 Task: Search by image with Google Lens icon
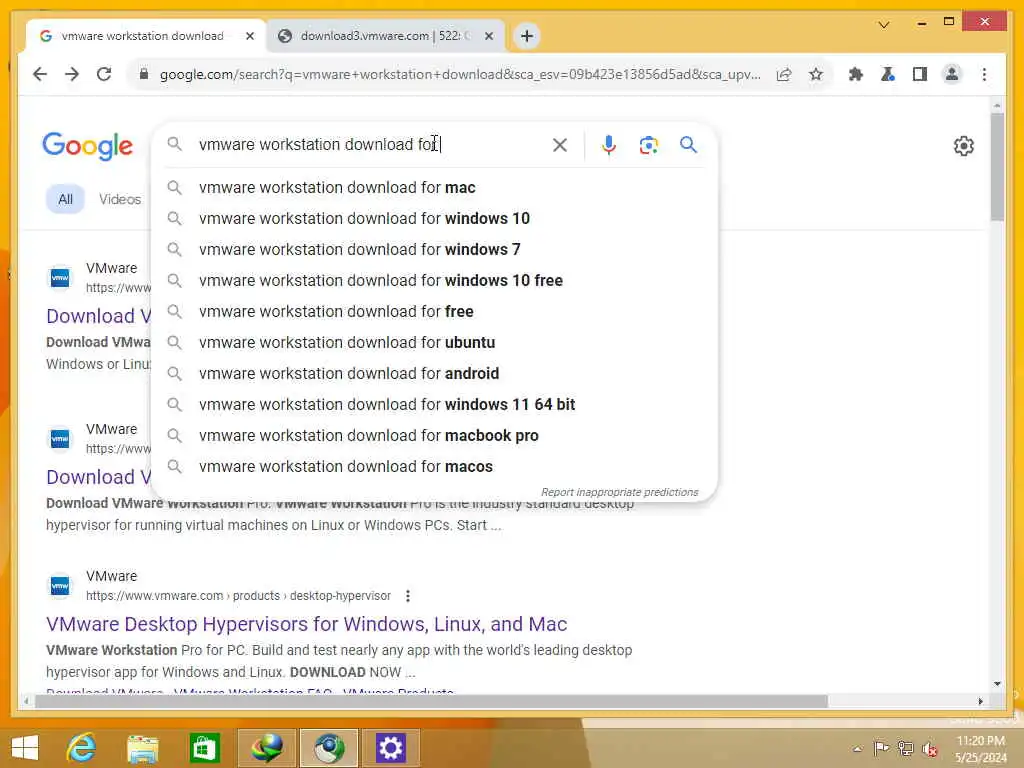(x=648, y=145)
